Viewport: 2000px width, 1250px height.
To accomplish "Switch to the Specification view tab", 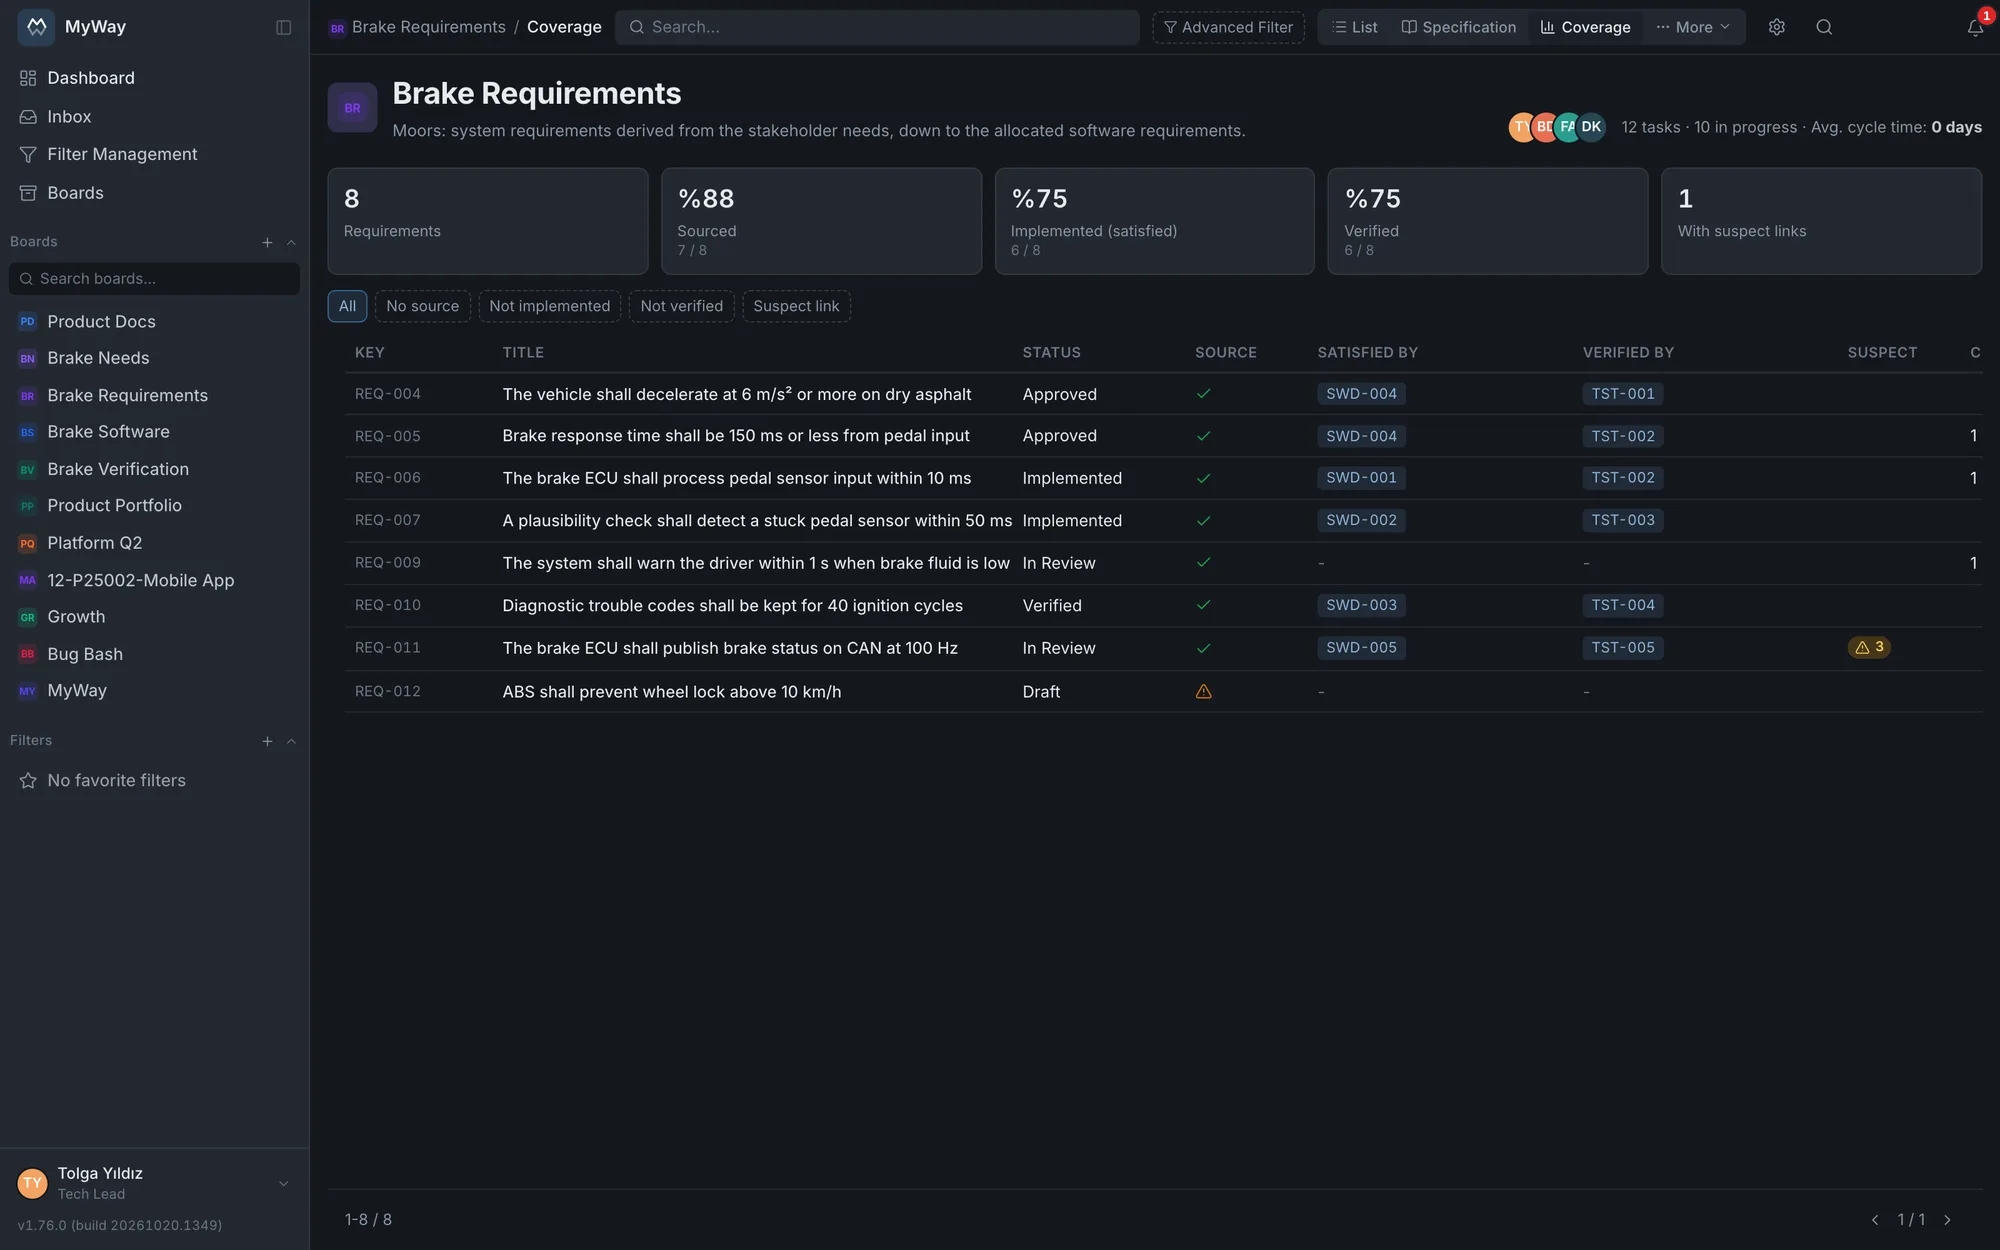I will pos(1458,27).
